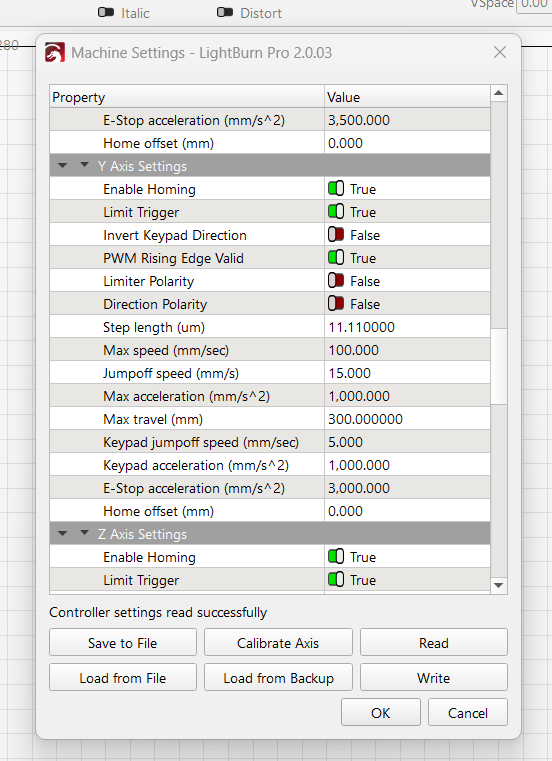
Task: Collapse the Y Axis Settings section
Action: 84,165
